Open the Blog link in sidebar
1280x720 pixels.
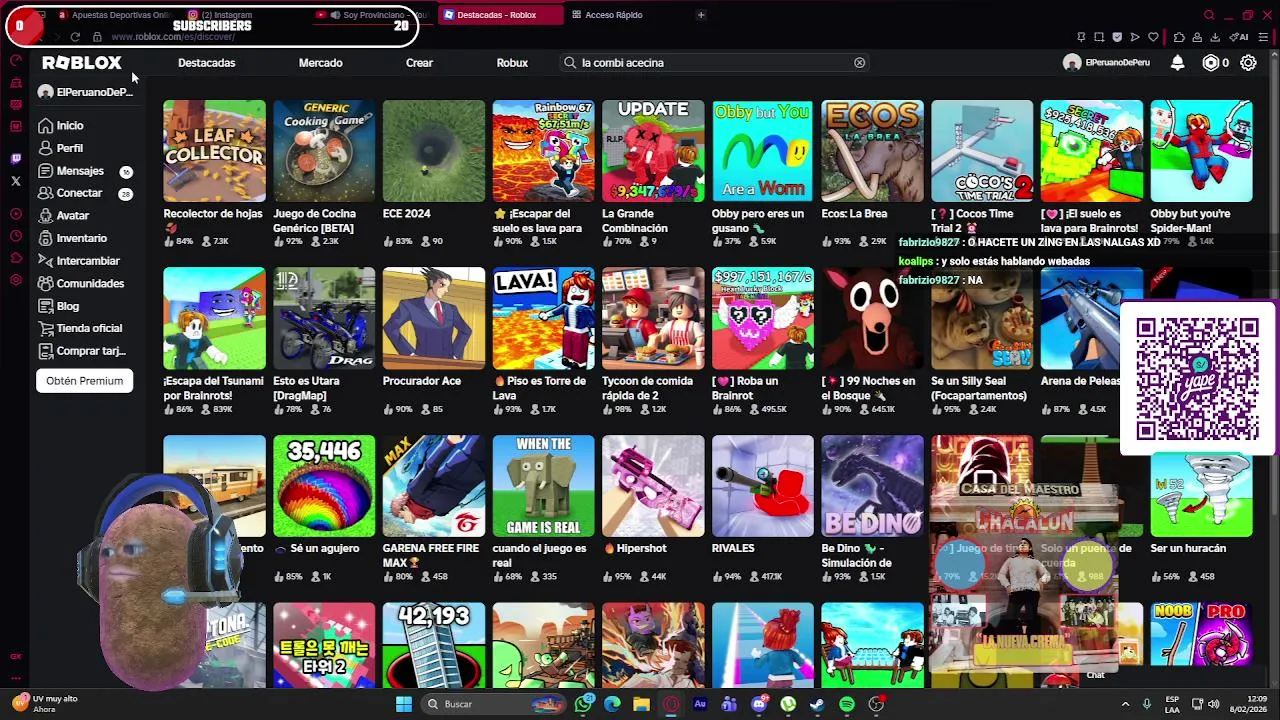[x=59, y=306]
